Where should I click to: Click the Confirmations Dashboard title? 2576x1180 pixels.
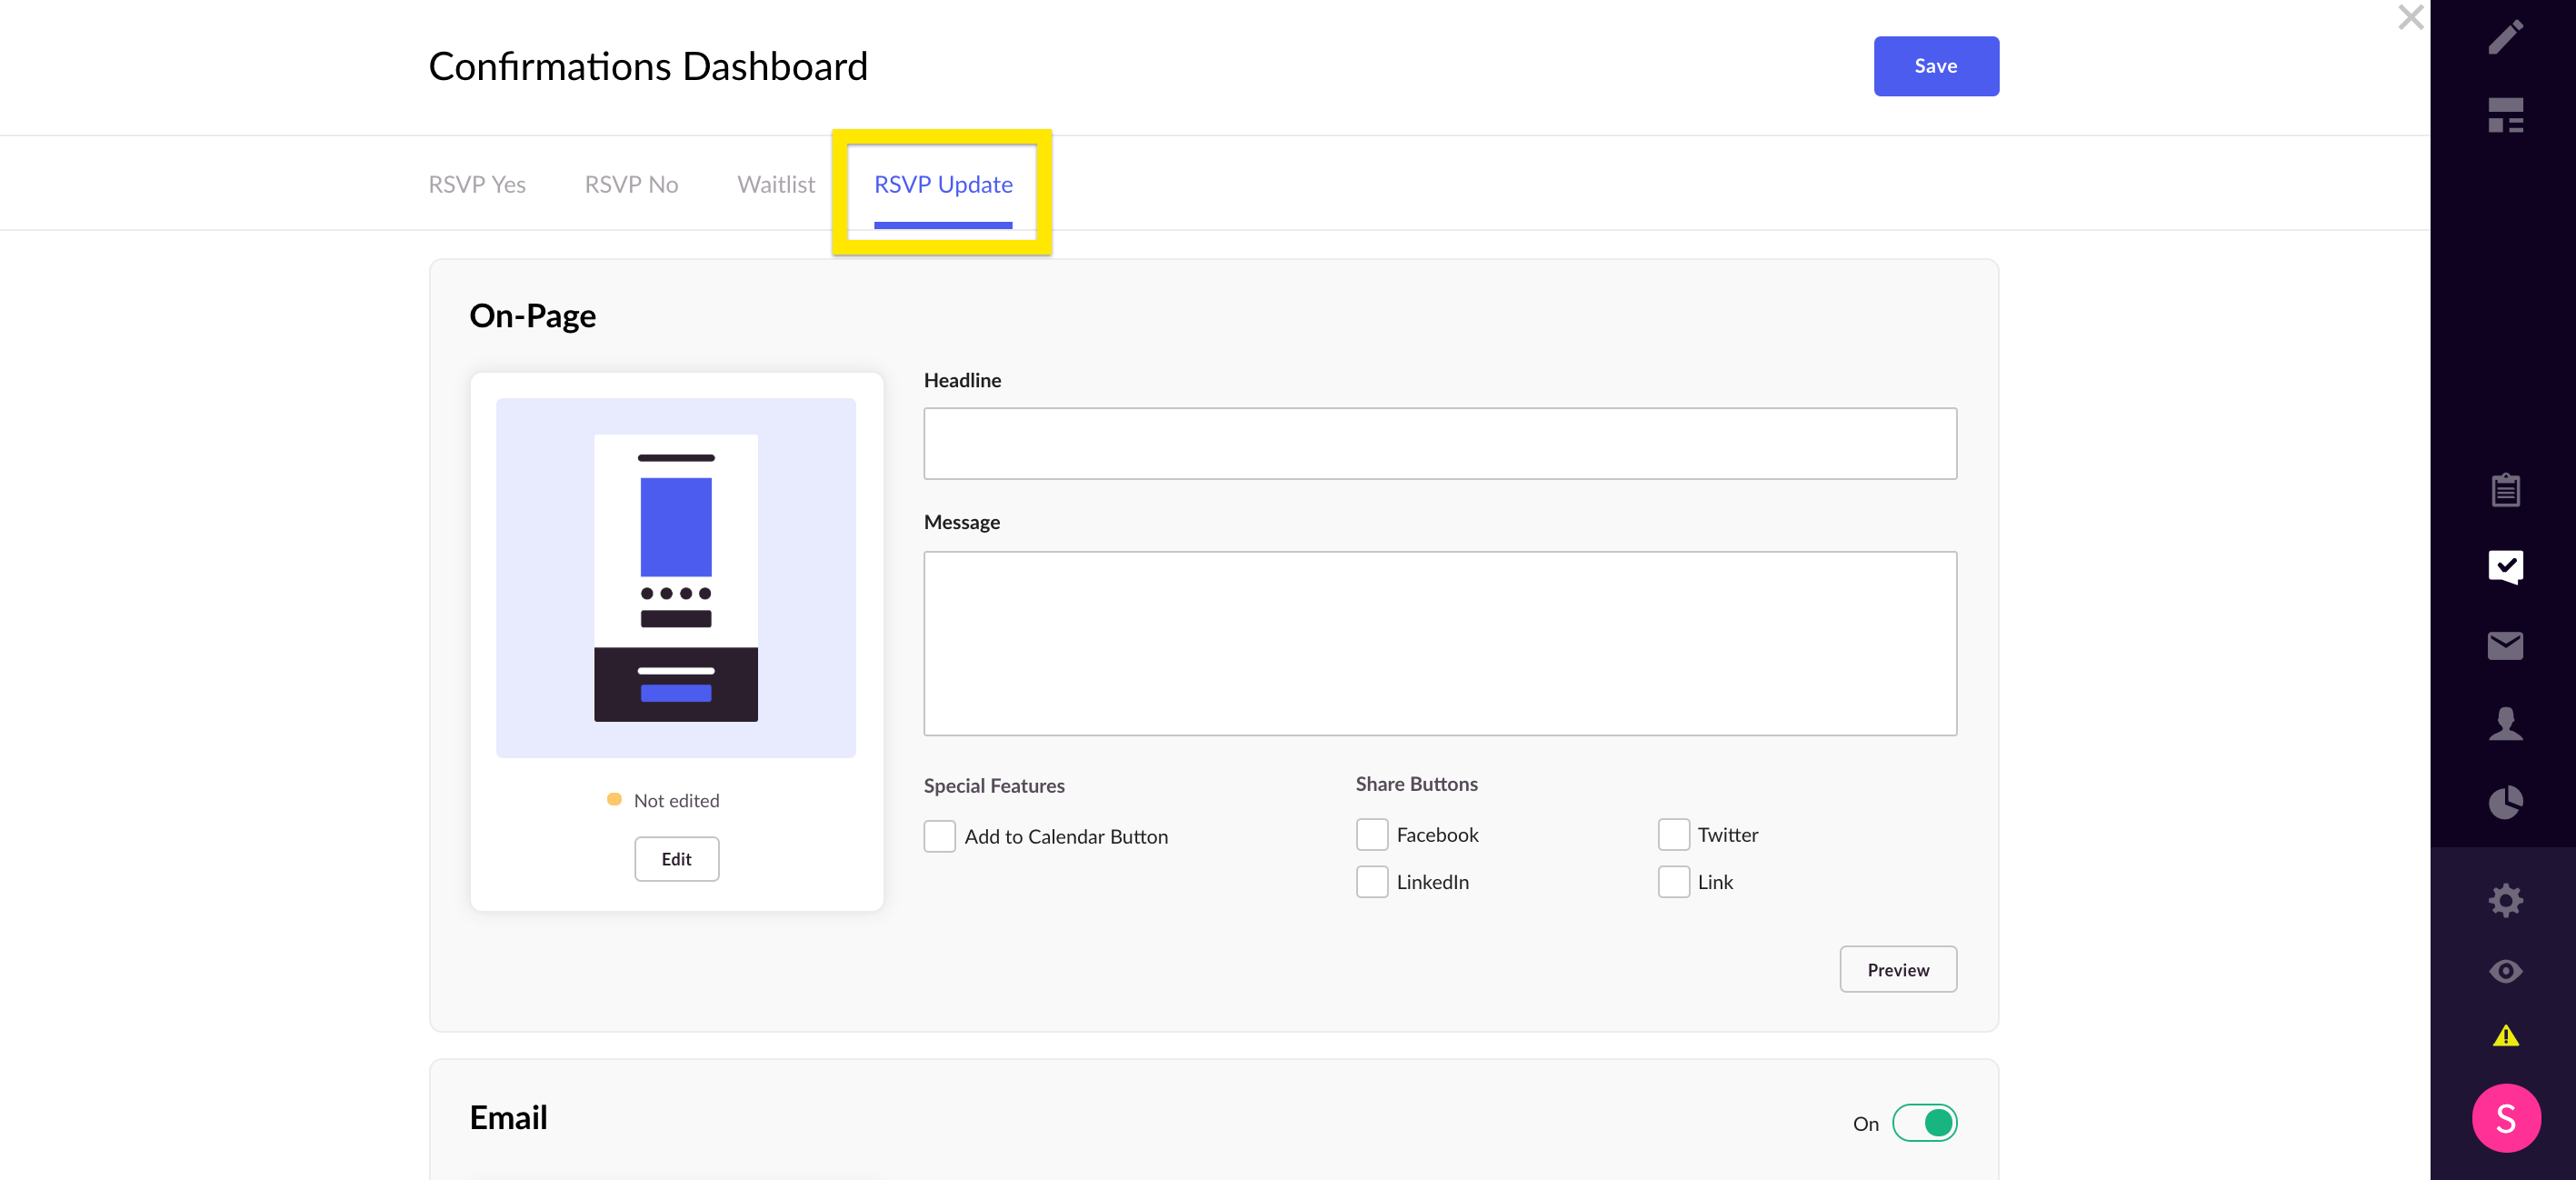tap(648, 66)
